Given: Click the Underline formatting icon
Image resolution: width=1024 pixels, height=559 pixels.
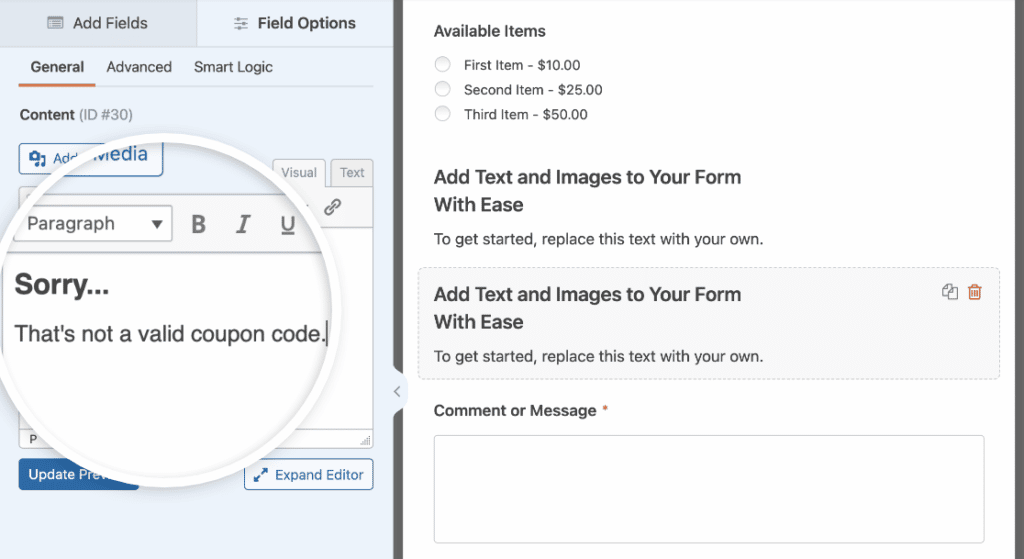Looking at the screenshot, I should click(x=288, y=224).
